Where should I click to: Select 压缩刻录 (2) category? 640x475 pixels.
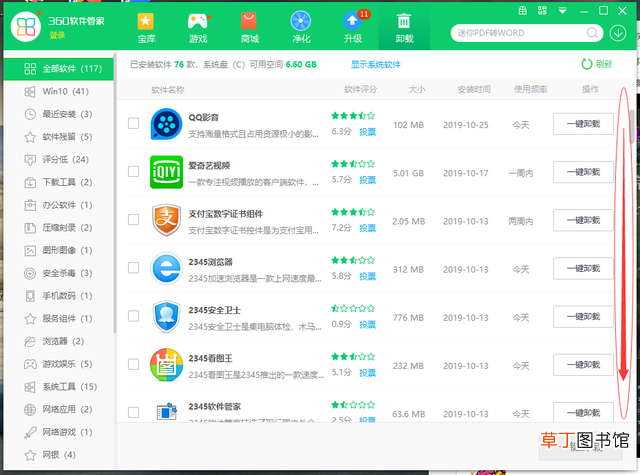pyautogui.click(x=58, y=228)
